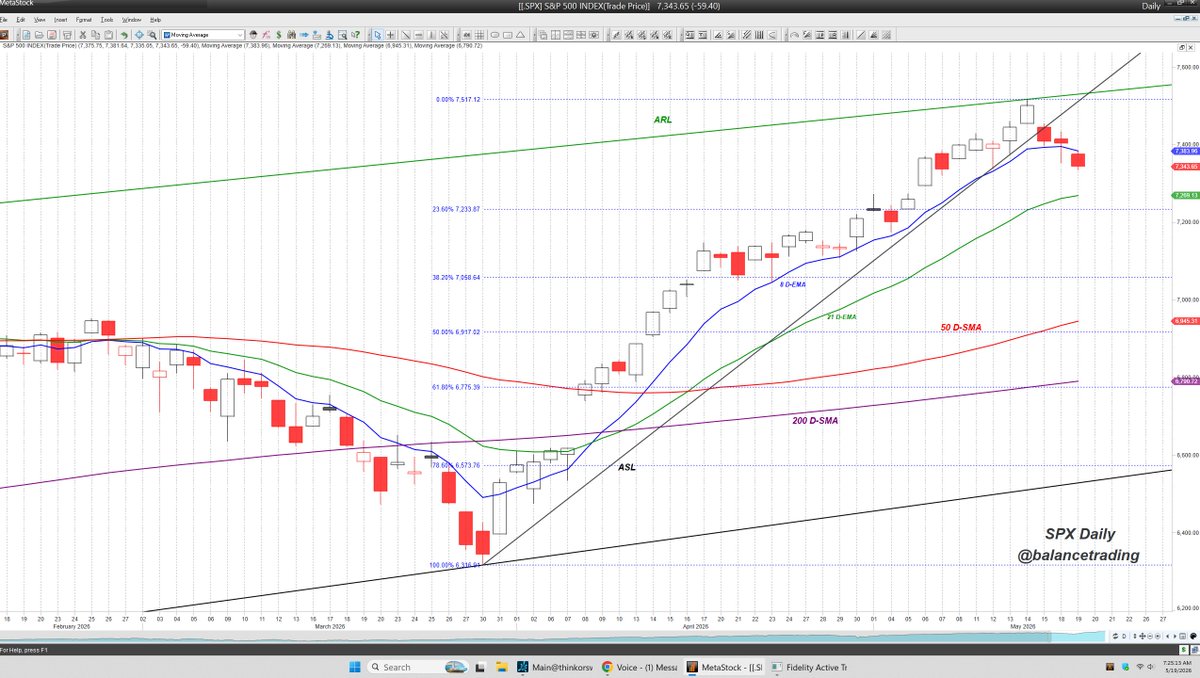Click the Daily periodicity label

click(x=1151, y=6)
